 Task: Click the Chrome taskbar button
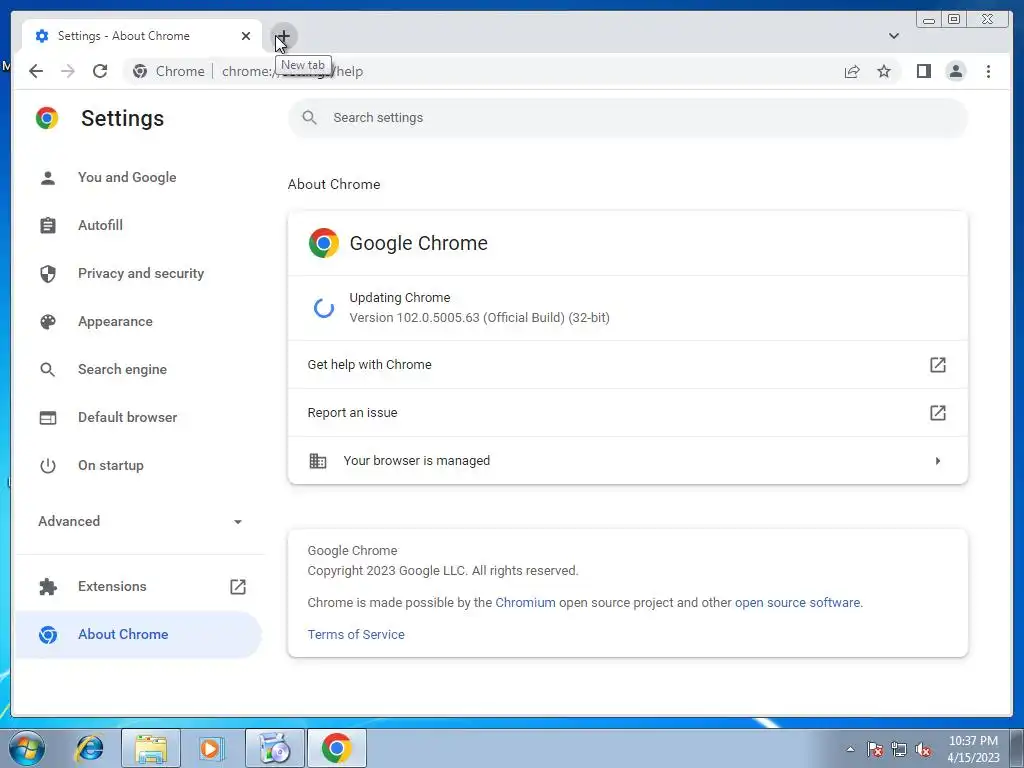point(336,748)
